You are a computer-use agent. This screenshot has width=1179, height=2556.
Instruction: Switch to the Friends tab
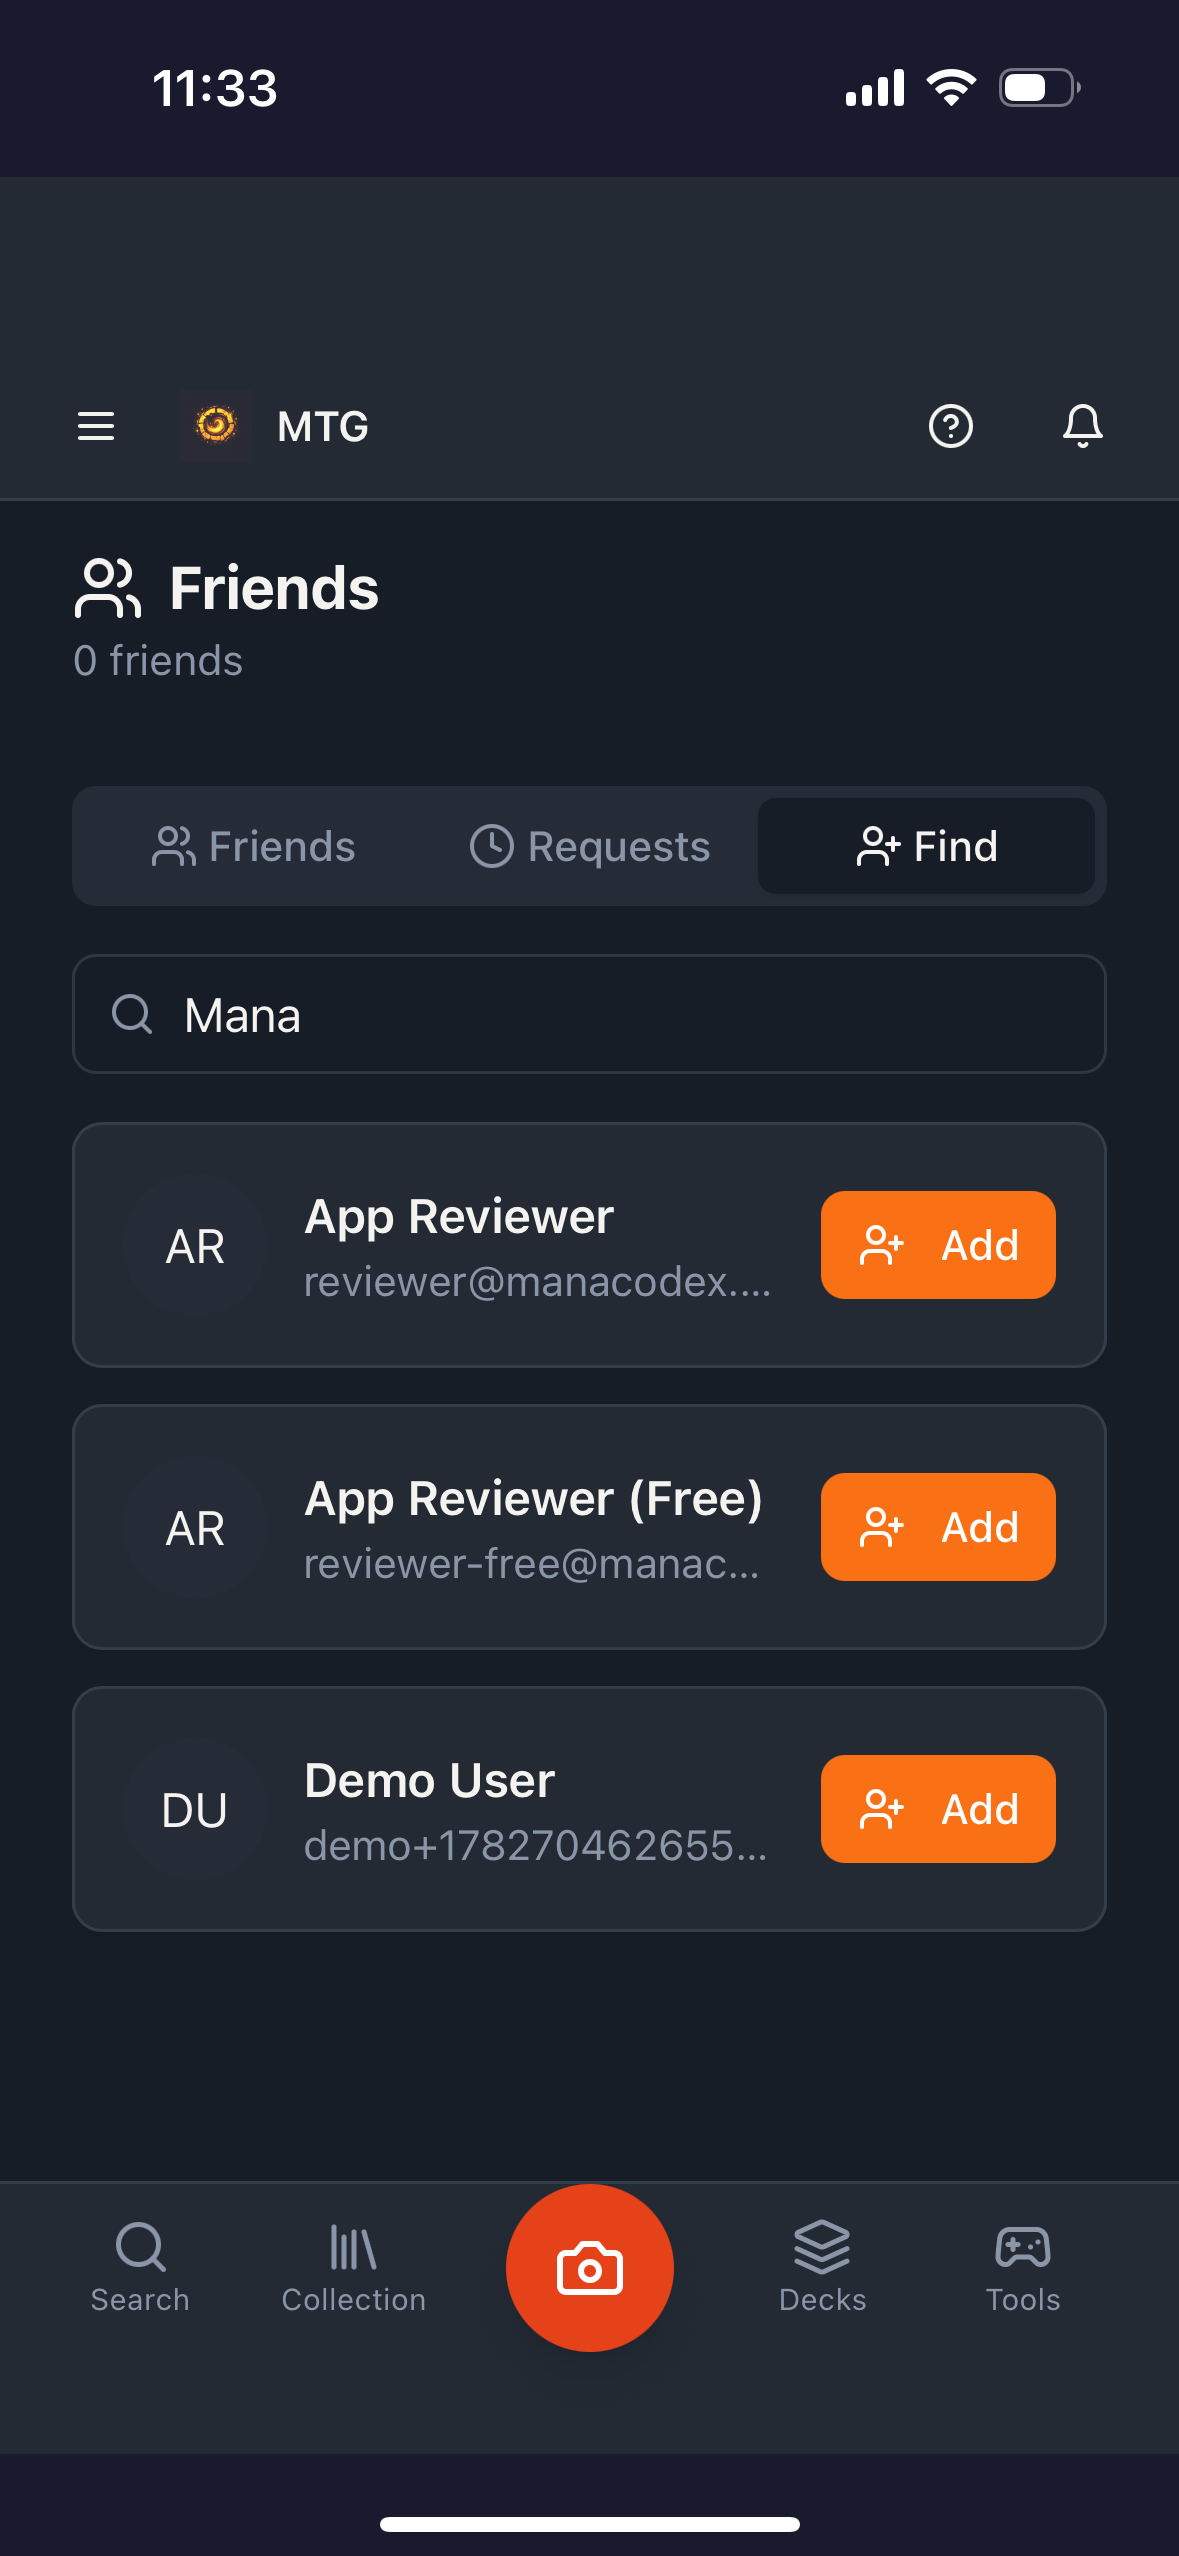pyautogui.click(x=253, y=846)
